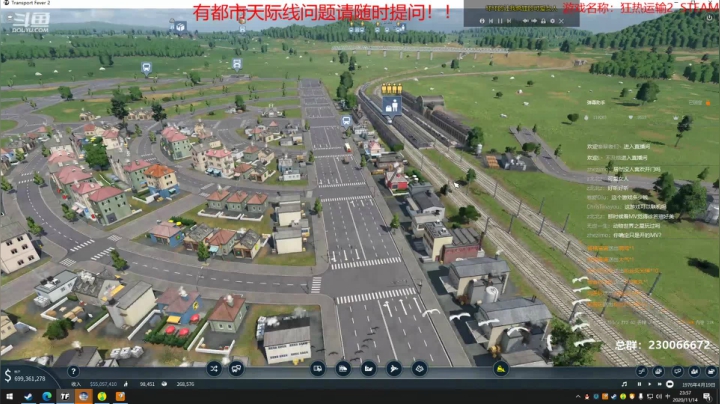Screen dimensions: 720x404
Task: Click the cargo box marker near the top left
Action: 180,27
